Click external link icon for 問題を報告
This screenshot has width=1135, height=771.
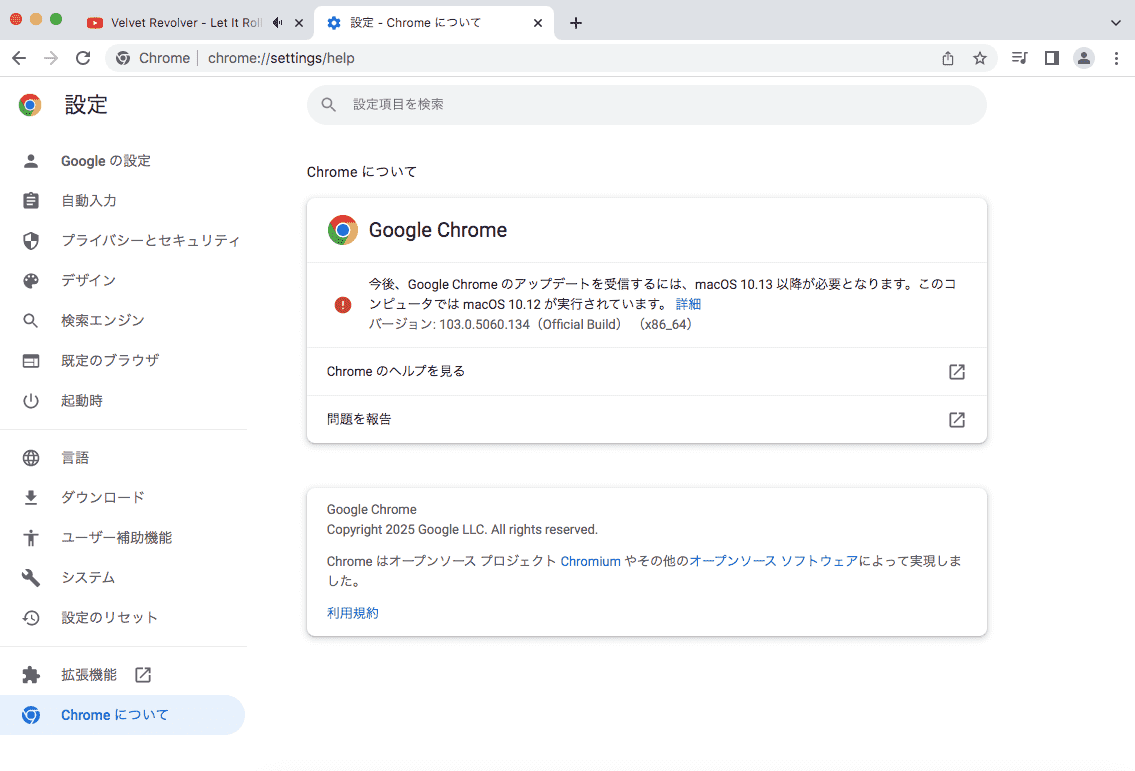[x=957, y=419]
